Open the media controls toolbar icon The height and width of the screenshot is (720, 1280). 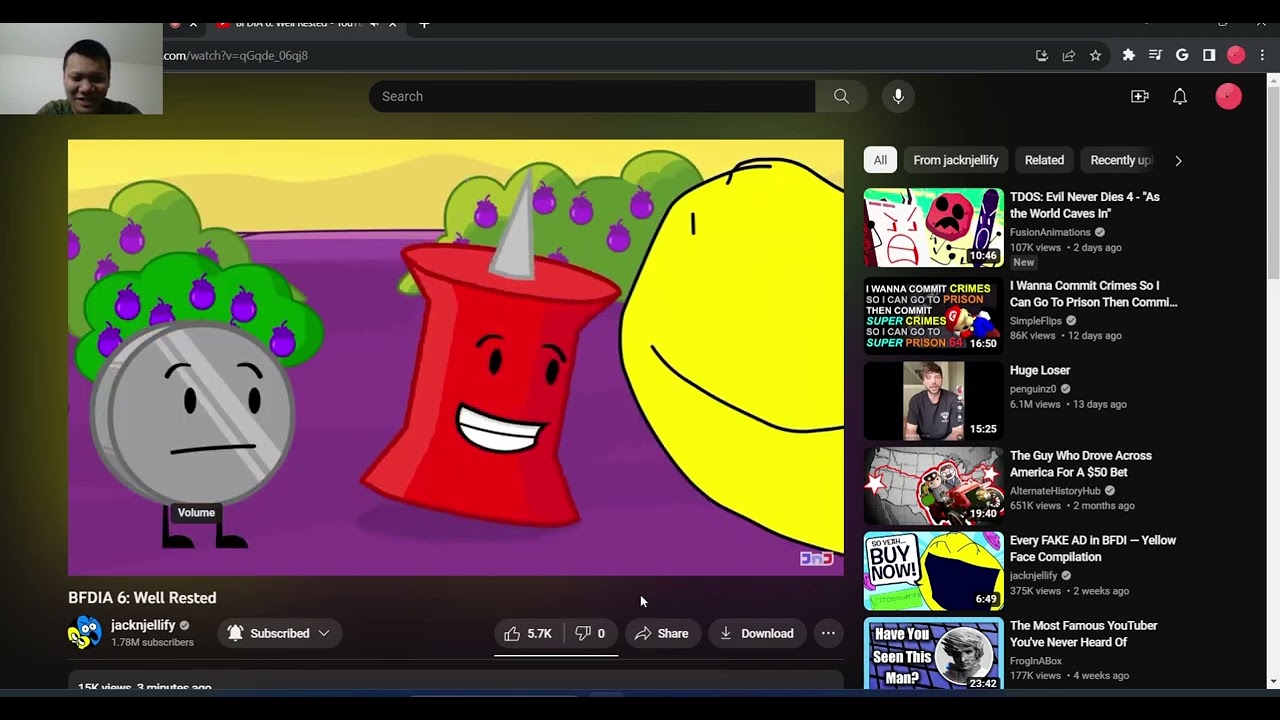[1155, 56]
